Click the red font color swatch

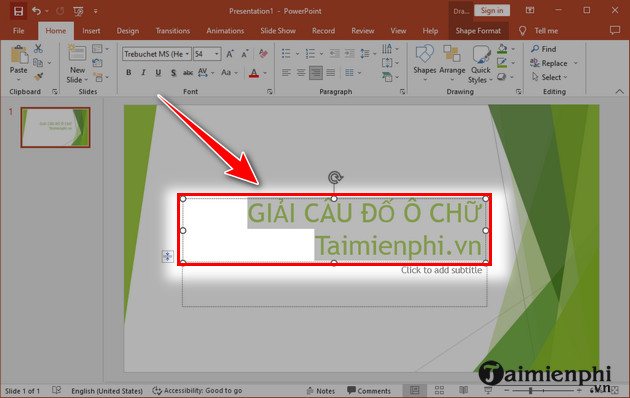click(254, 73)
